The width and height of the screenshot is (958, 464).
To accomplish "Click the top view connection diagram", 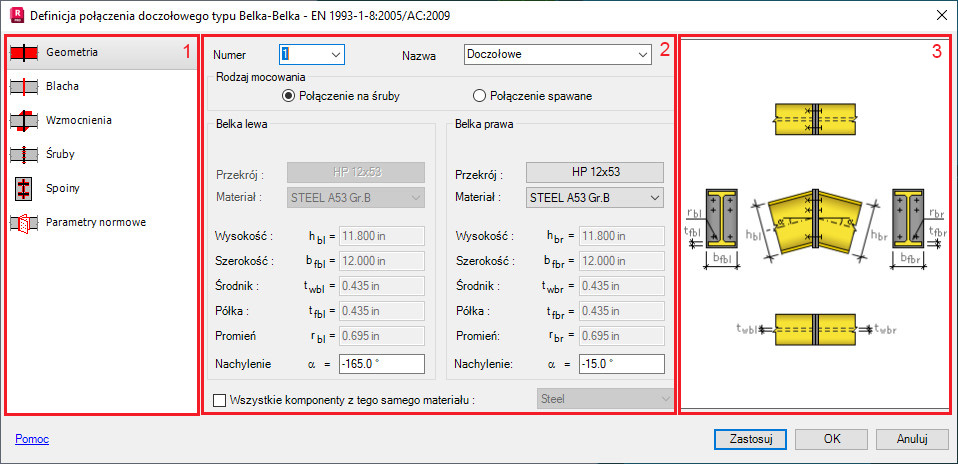I will pos(815,119).
